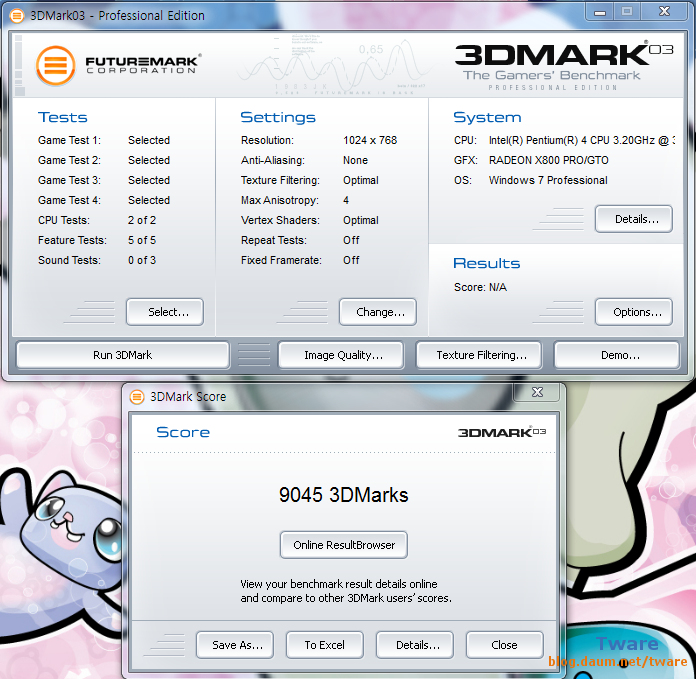Click the Fixed Framerate value Off
Viewport: 696px width, 679px height.
351,260
